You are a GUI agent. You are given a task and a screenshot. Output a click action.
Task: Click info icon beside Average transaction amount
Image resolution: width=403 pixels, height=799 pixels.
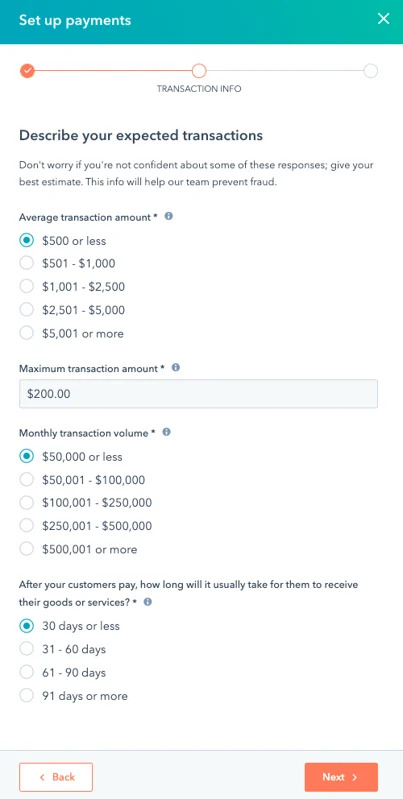(169, 216)
